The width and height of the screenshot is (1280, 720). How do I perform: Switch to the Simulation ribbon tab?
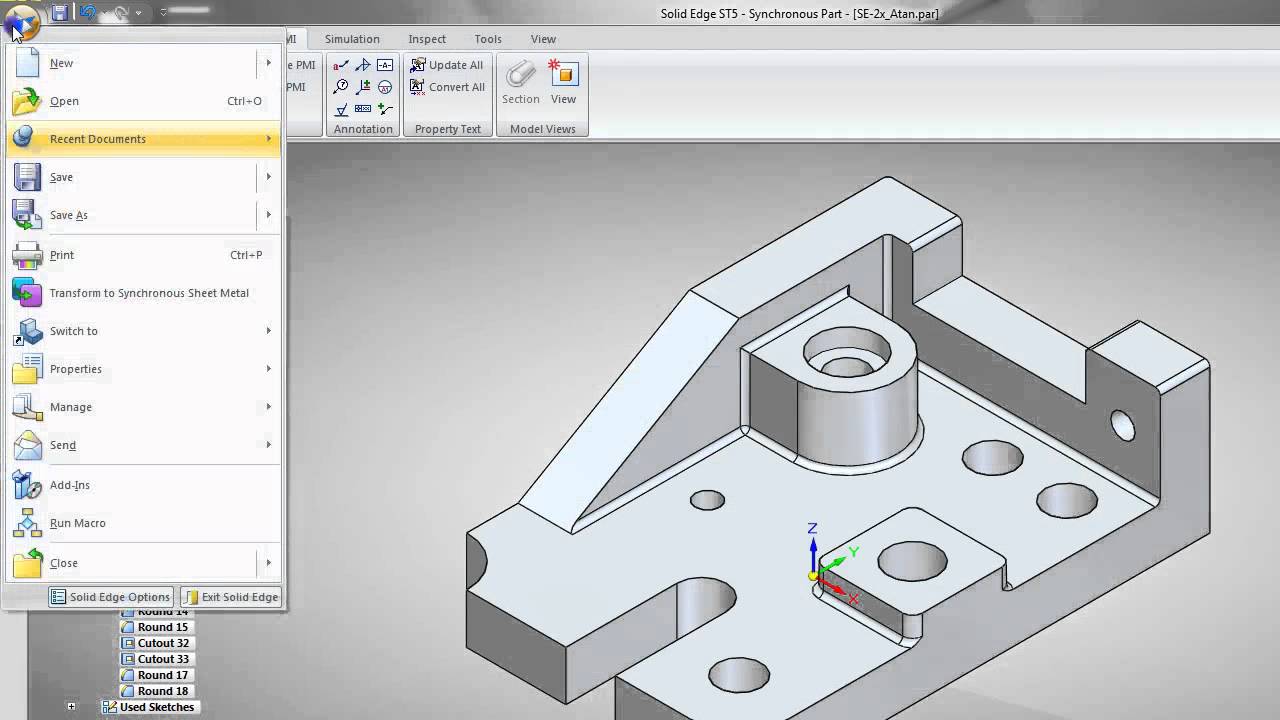(x=352, y=39)
